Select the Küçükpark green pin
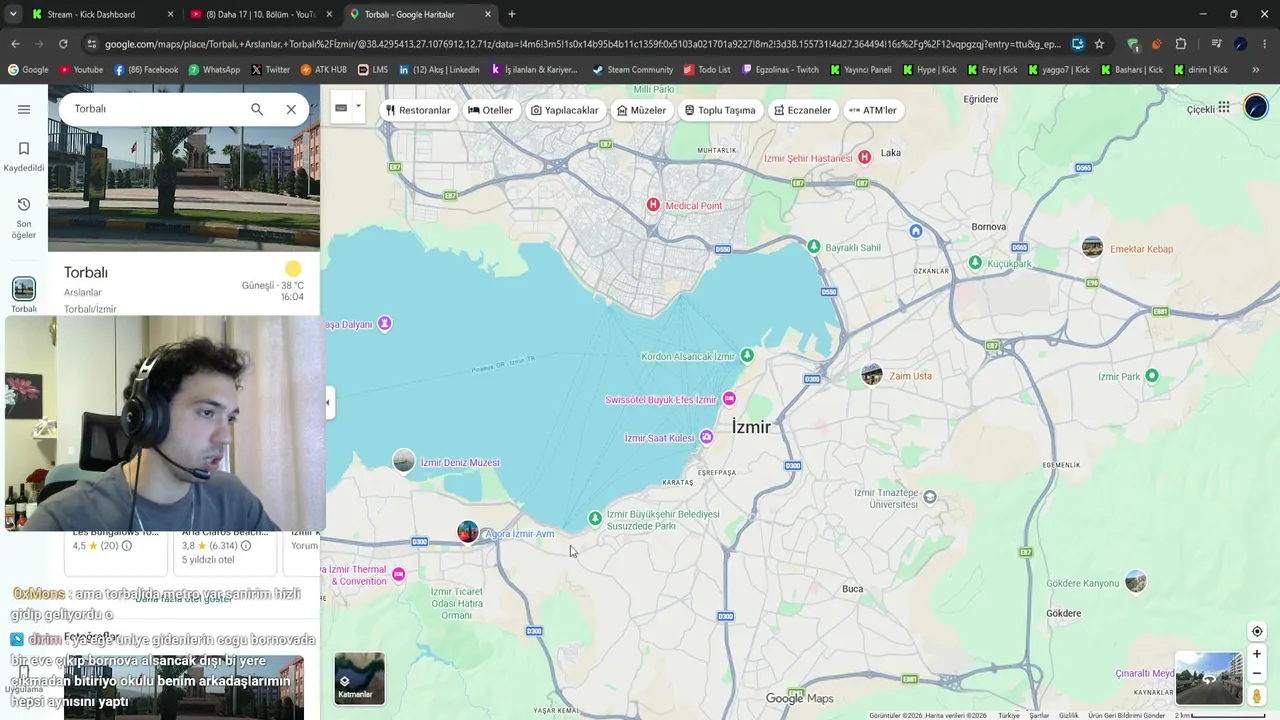This screenshot has width=1280, height=720. [975, 263]
